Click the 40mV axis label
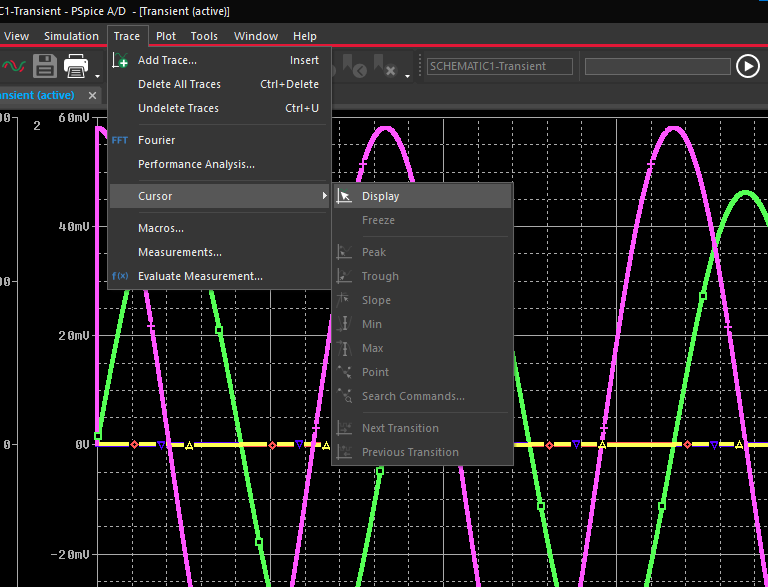 tap(73, 226)
